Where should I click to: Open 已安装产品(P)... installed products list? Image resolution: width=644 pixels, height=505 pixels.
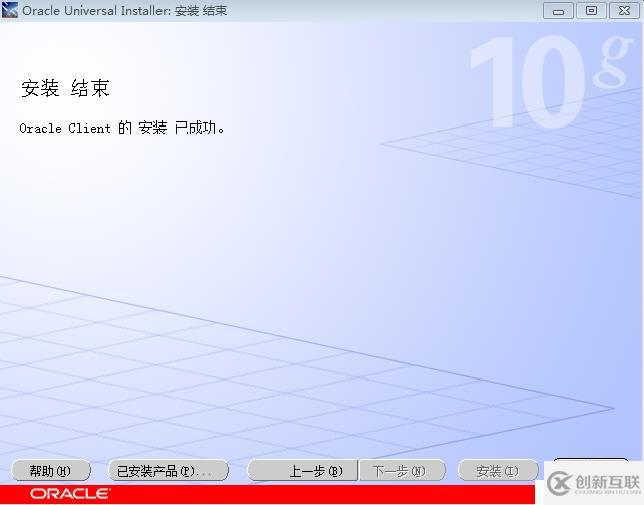pos(168,471)
